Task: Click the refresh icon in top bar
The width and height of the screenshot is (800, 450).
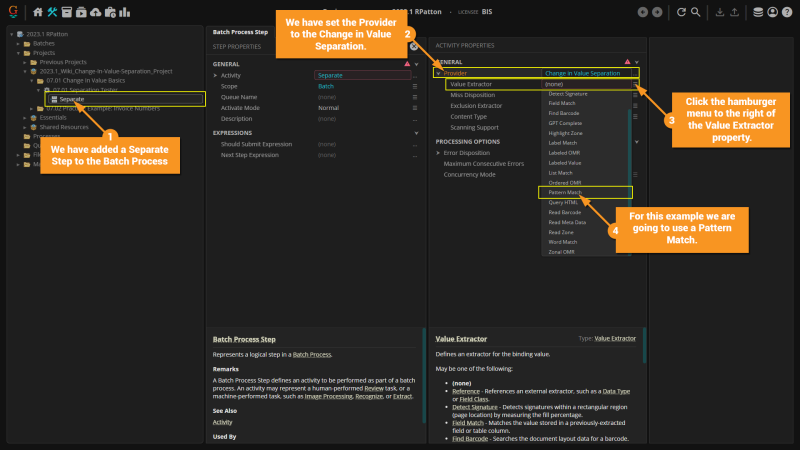Action: coord(681,12)
